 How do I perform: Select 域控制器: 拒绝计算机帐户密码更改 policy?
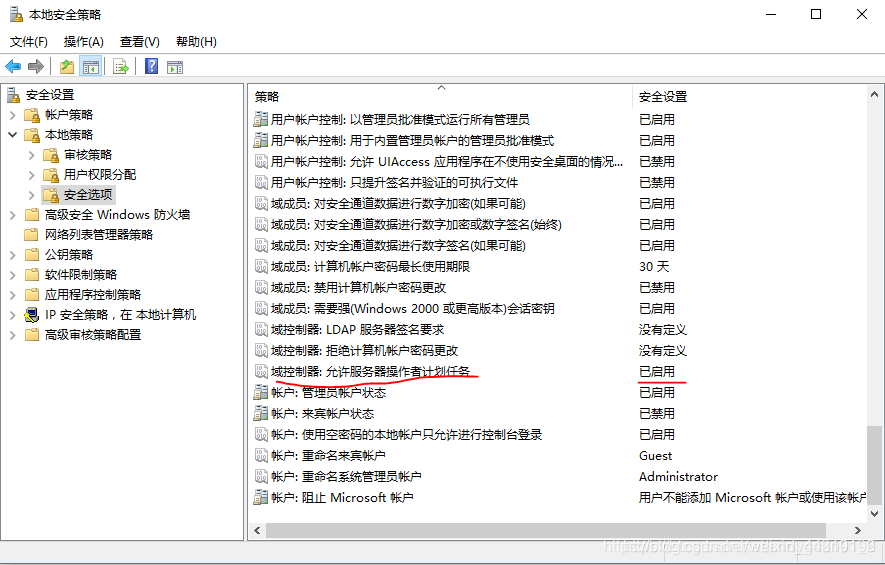pos(364,351)
